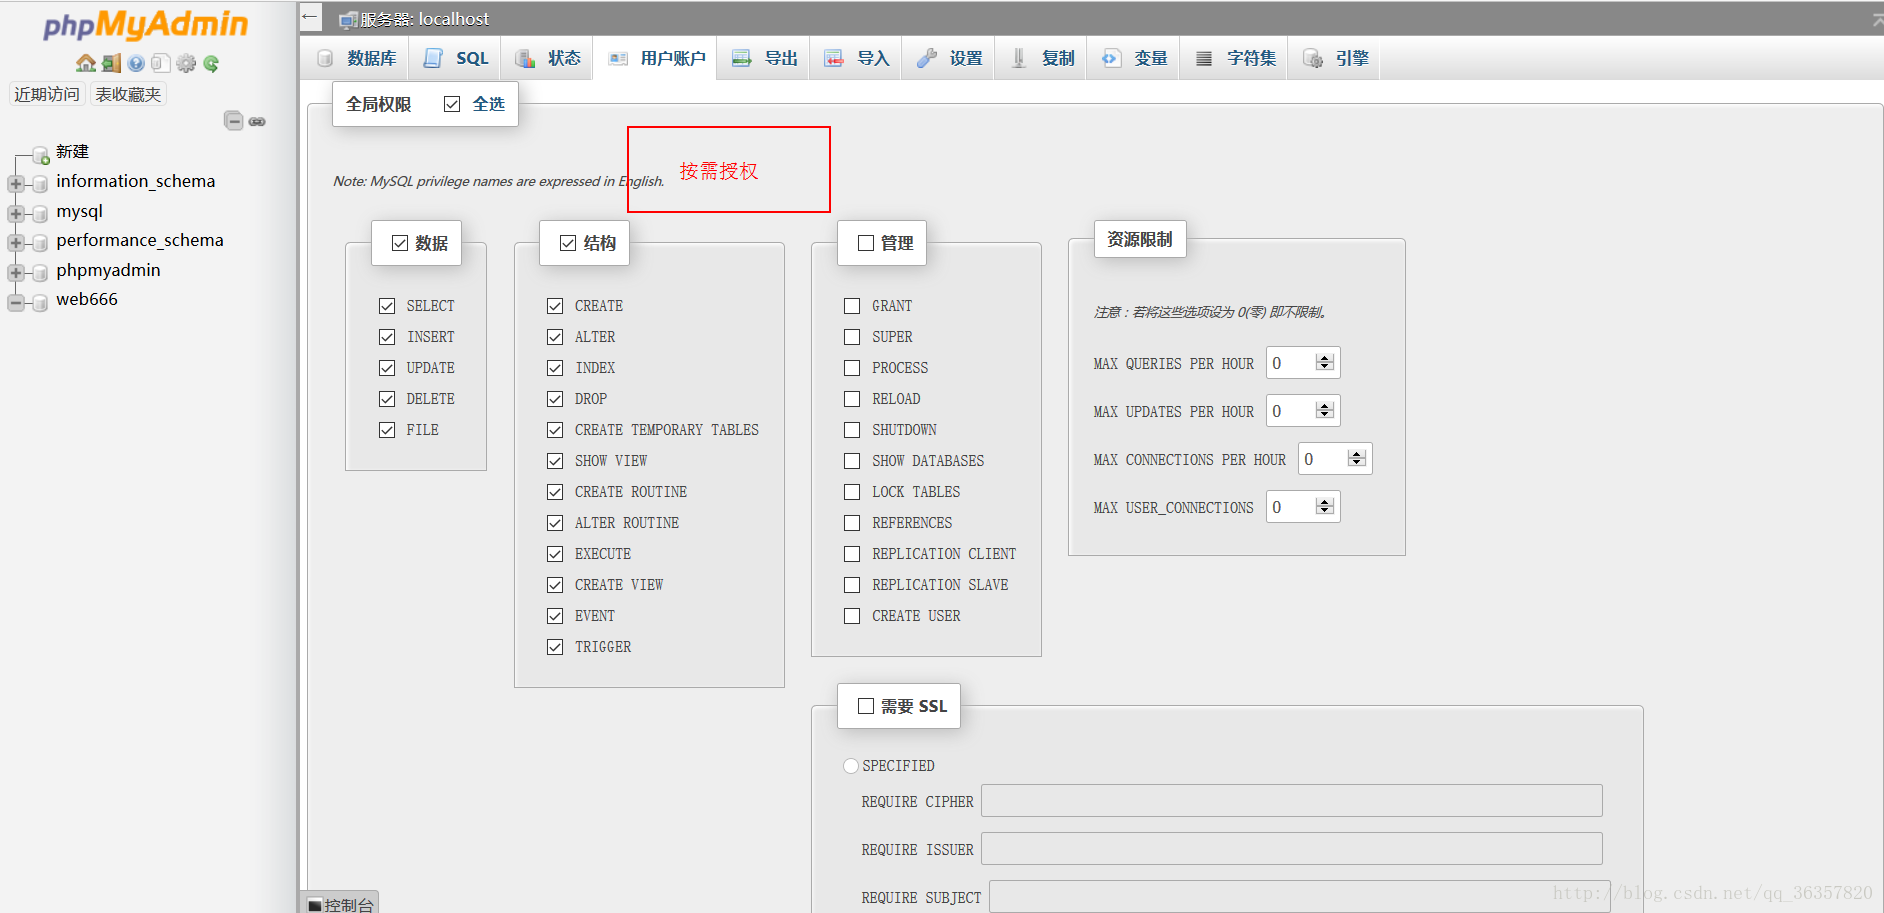Go to phpMyAdmin home via house icon
This screenshot has height=913, width=1884.
[86, 63]
